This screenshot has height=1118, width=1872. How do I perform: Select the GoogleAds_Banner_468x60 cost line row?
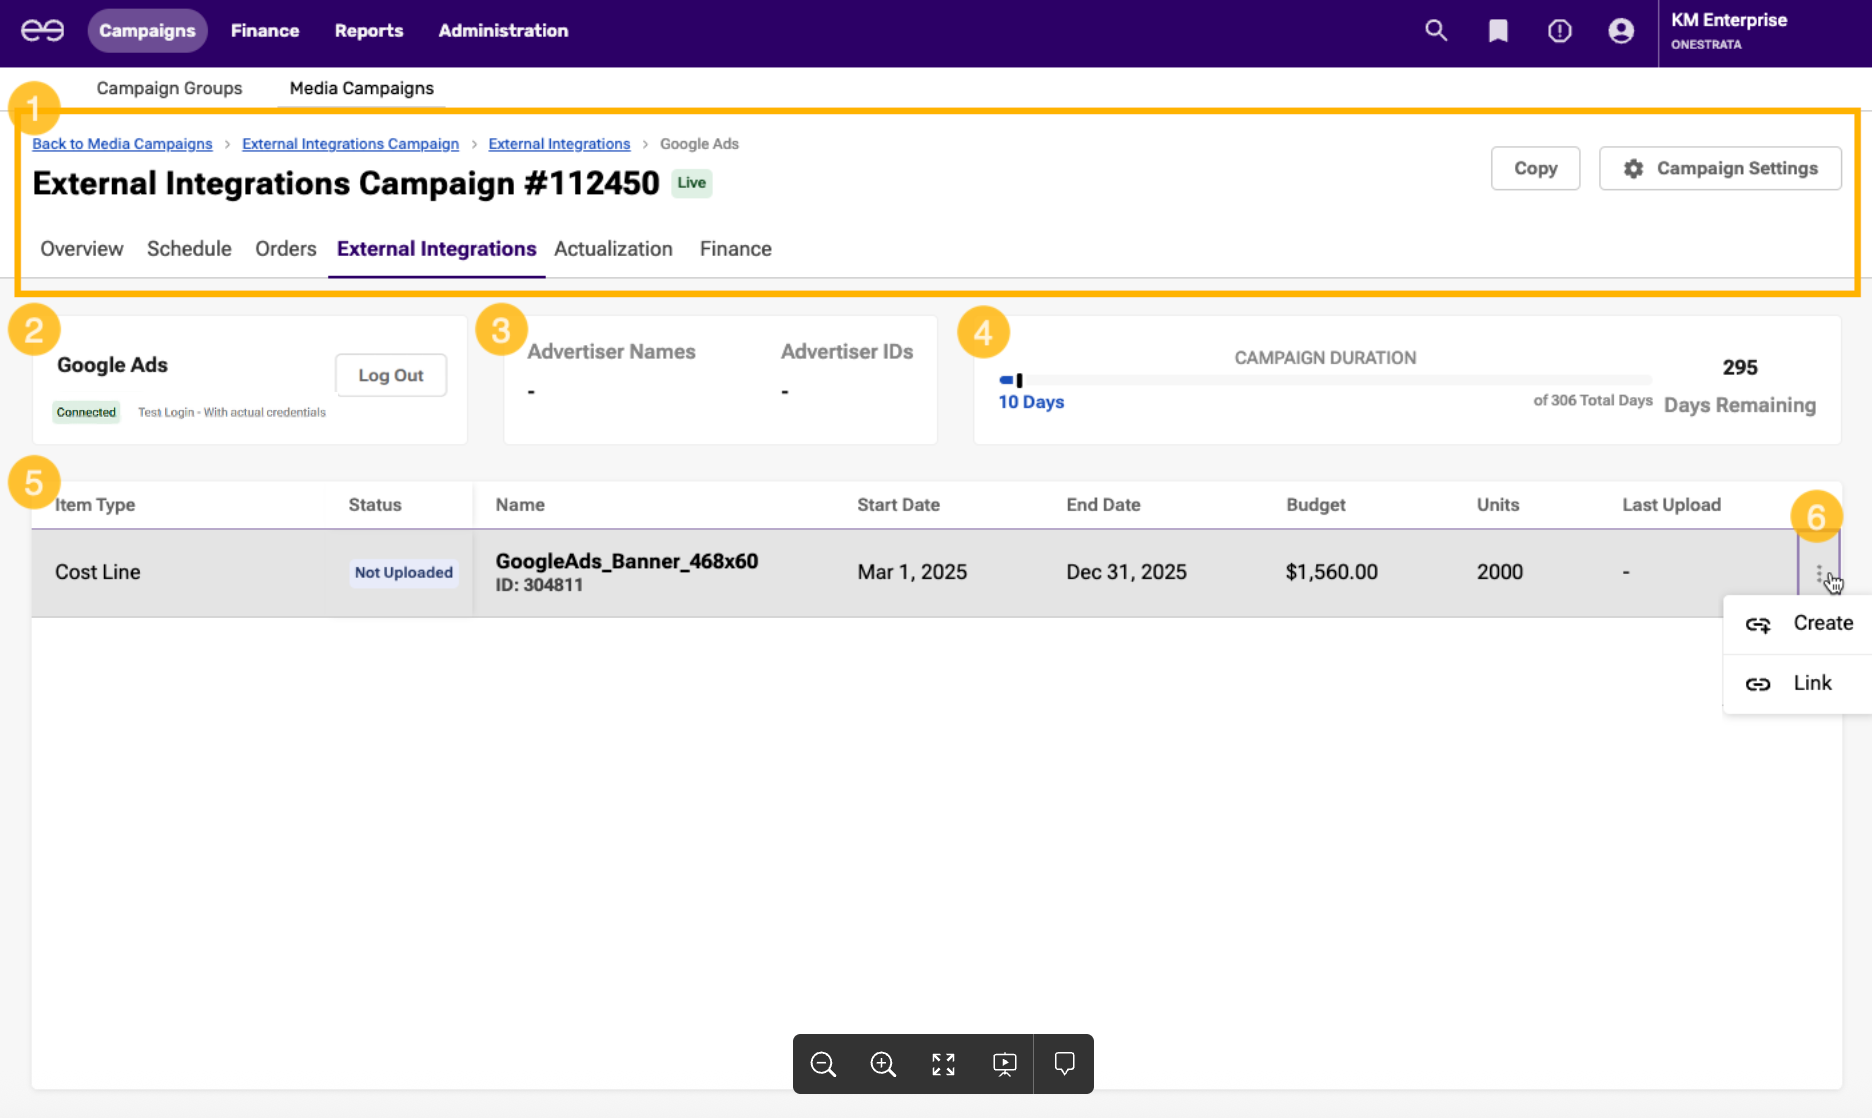click(x=626, y=562)
